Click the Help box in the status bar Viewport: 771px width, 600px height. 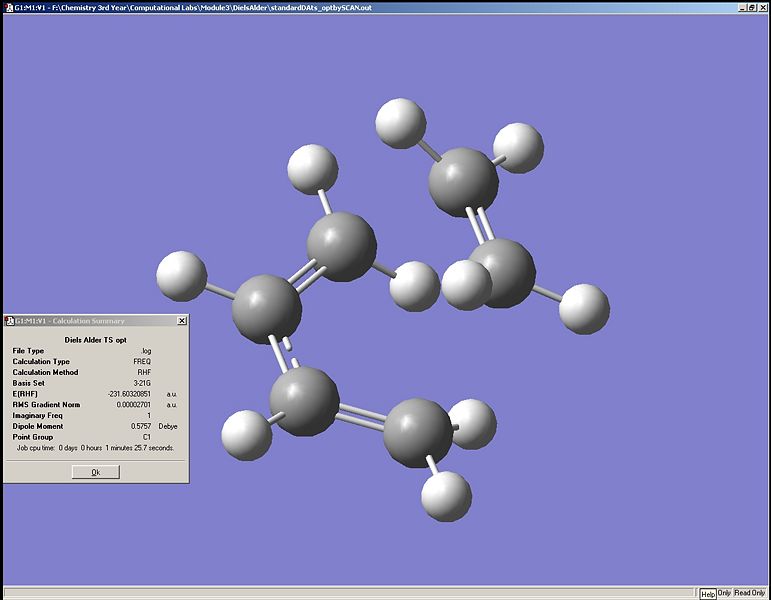tap(707, 593)
